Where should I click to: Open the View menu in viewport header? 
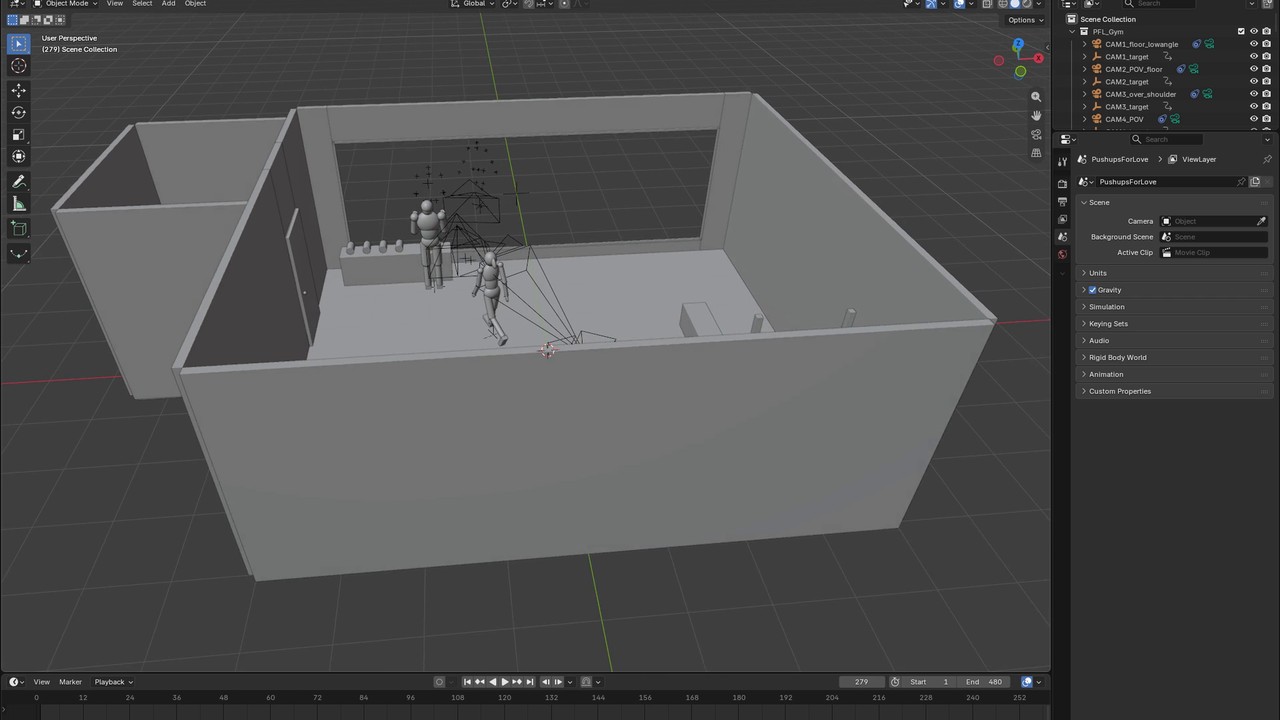point(115,4)
